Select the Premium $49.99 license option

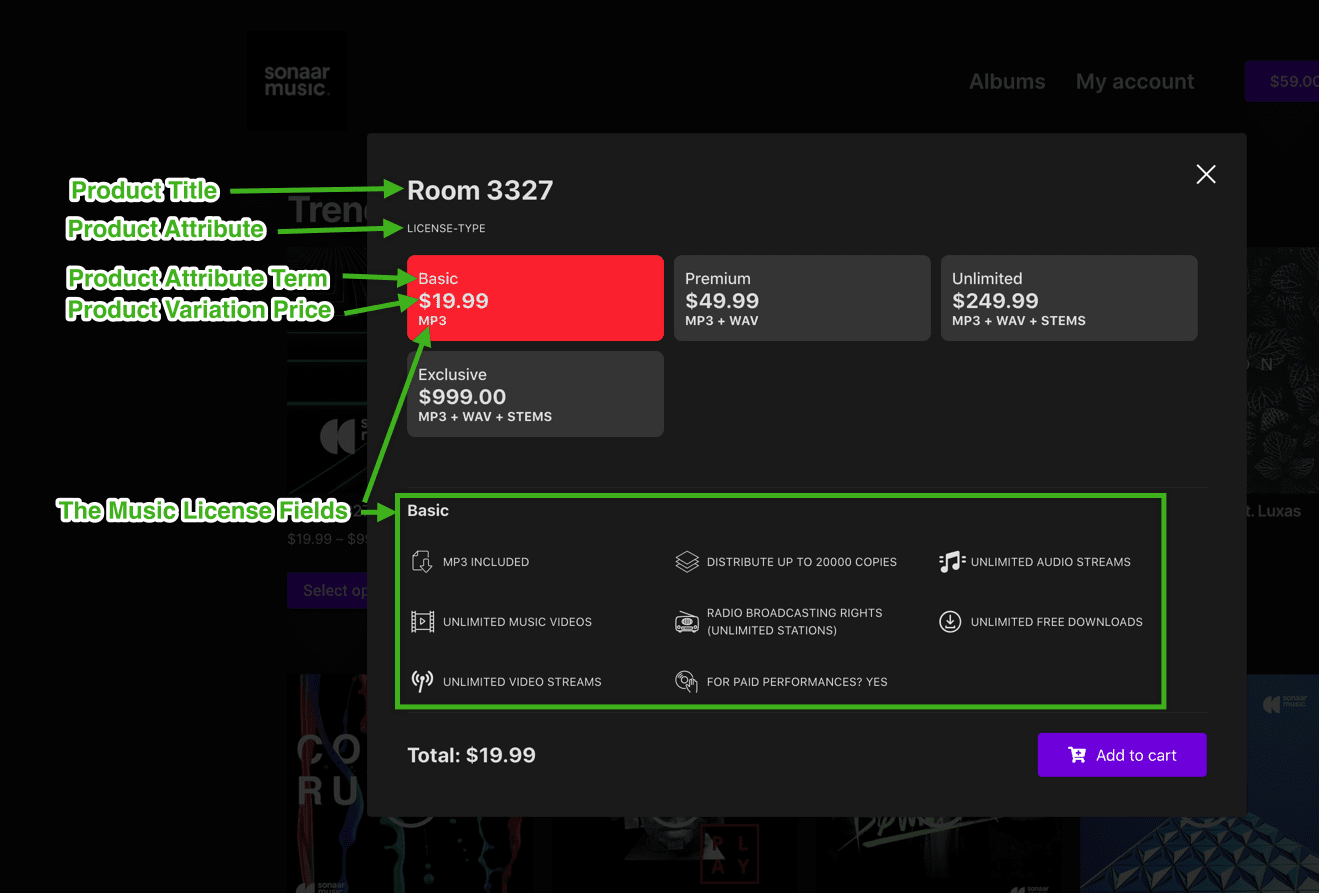(802, 298)
